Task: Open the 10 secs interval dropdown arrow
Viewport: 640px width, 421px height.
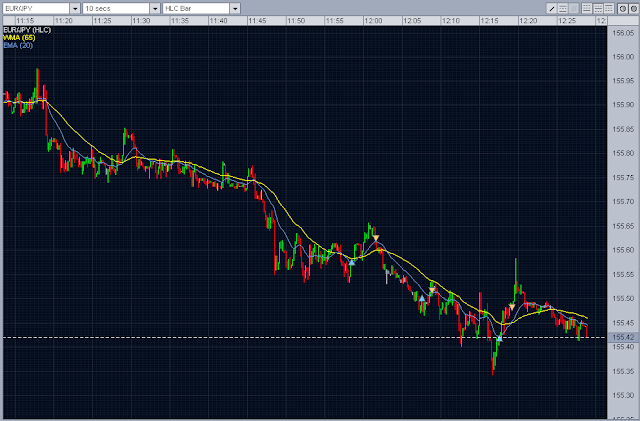Action: point(155,9)
